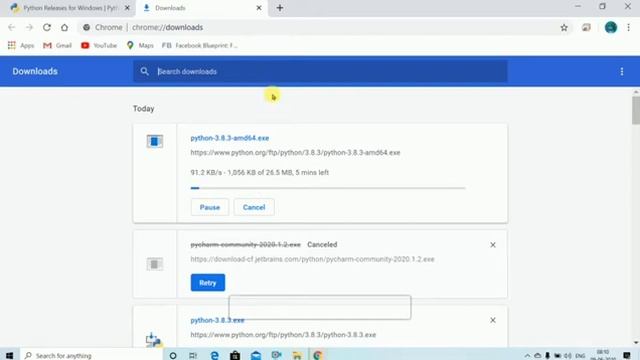Open the python-3.8.3-amd64.exe file link
Viewport: 640px width, 360px height.
pos(230,138)
